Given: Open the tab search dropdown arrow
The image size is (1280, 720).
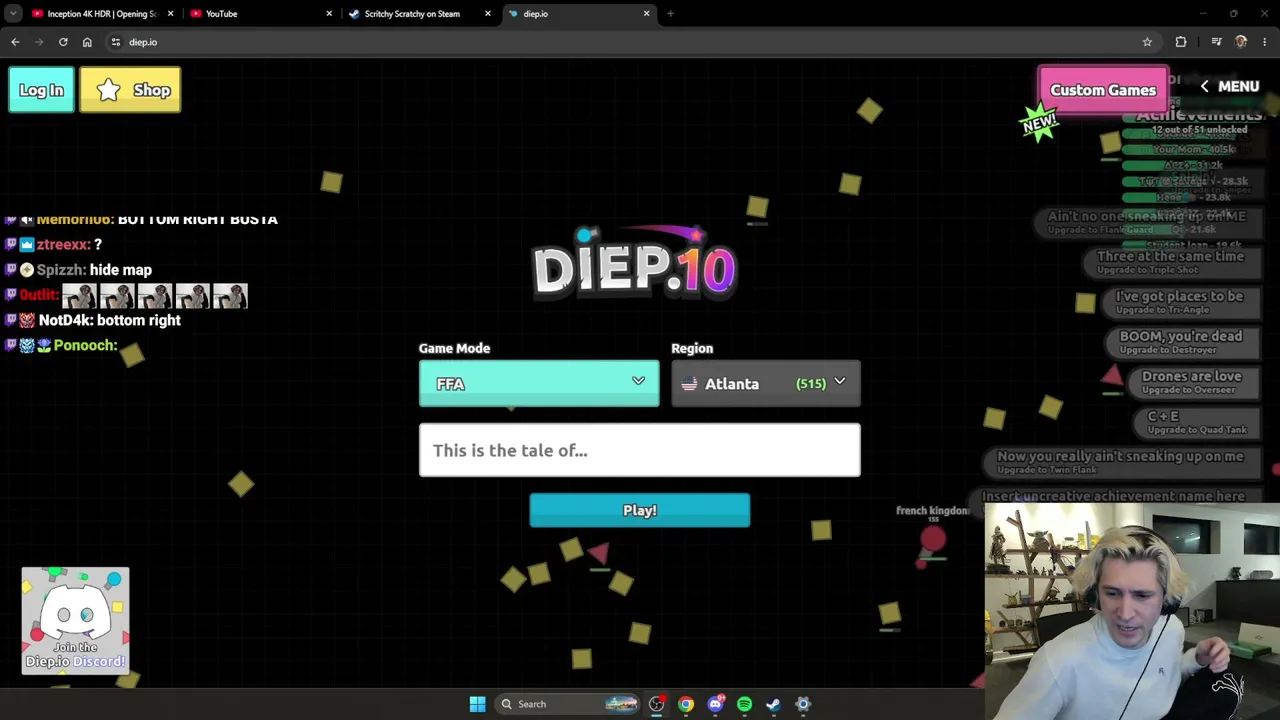Looking at the screenshot, I should tap(13, 14).
